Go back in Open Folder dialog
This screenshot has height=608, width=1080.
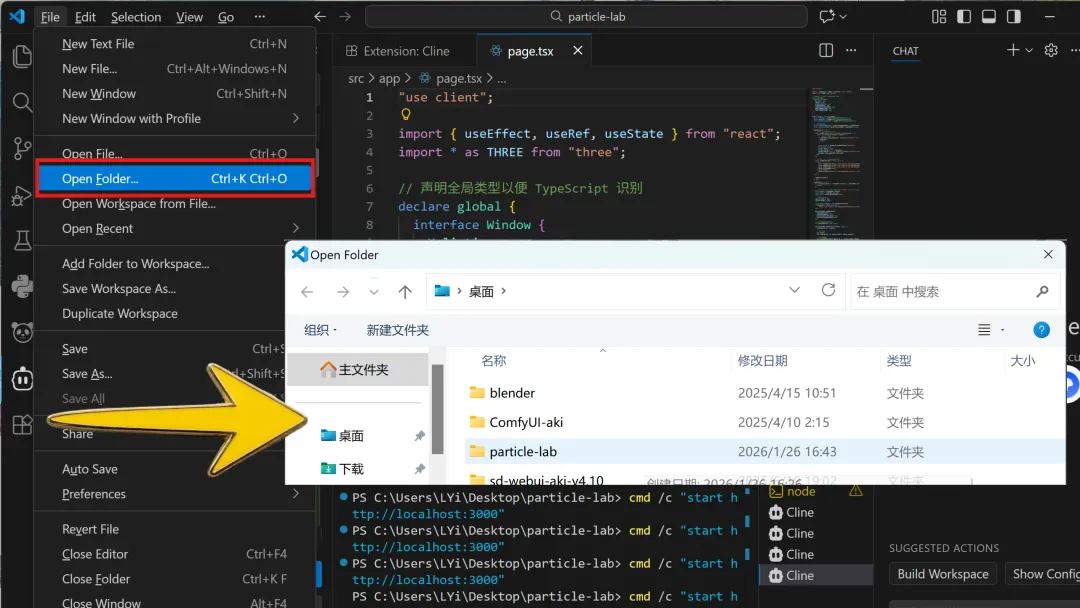307,292
